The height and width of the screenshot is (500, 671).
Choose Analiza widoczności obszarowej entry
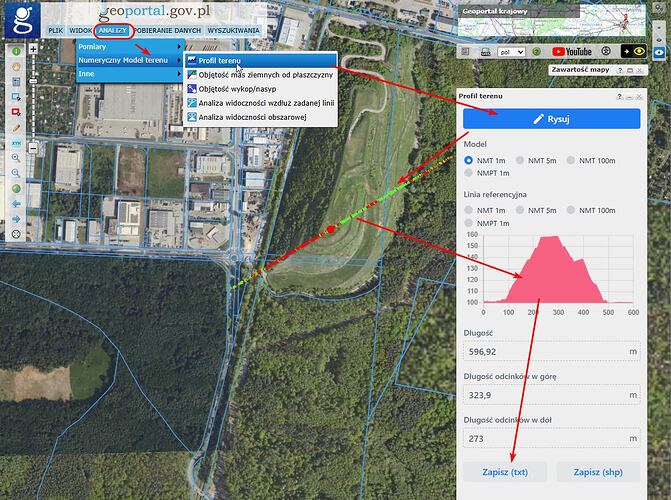pyautogui.click(x=261, y=117)
